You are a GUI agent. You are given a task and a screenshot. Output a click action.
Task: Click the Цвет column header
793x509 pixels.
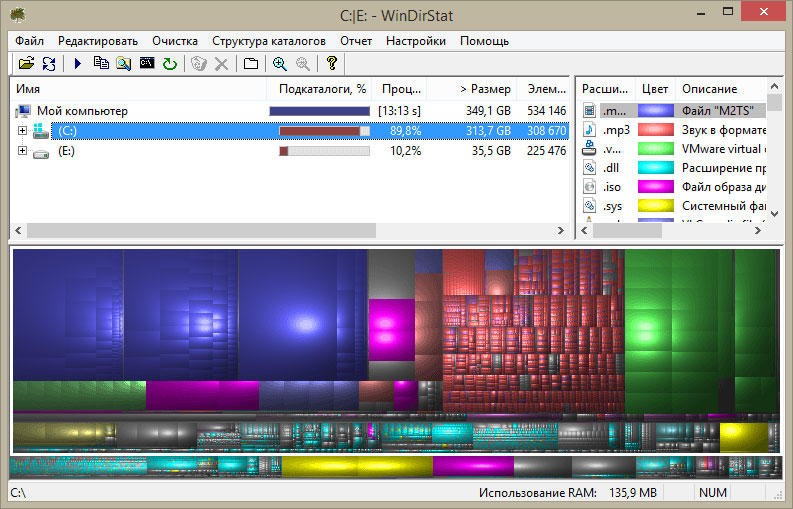tap(655, 89)
